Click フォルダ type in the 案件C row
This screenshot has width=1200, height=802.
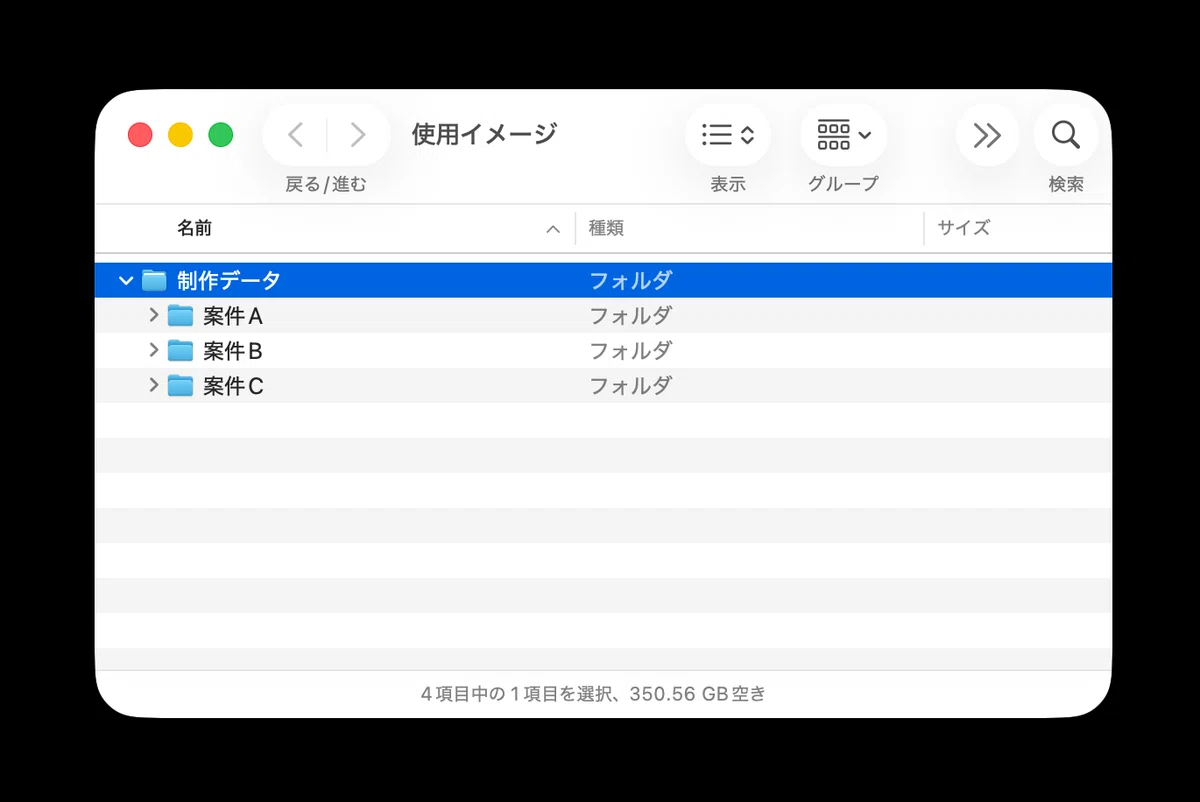click(x=630, y=386)
